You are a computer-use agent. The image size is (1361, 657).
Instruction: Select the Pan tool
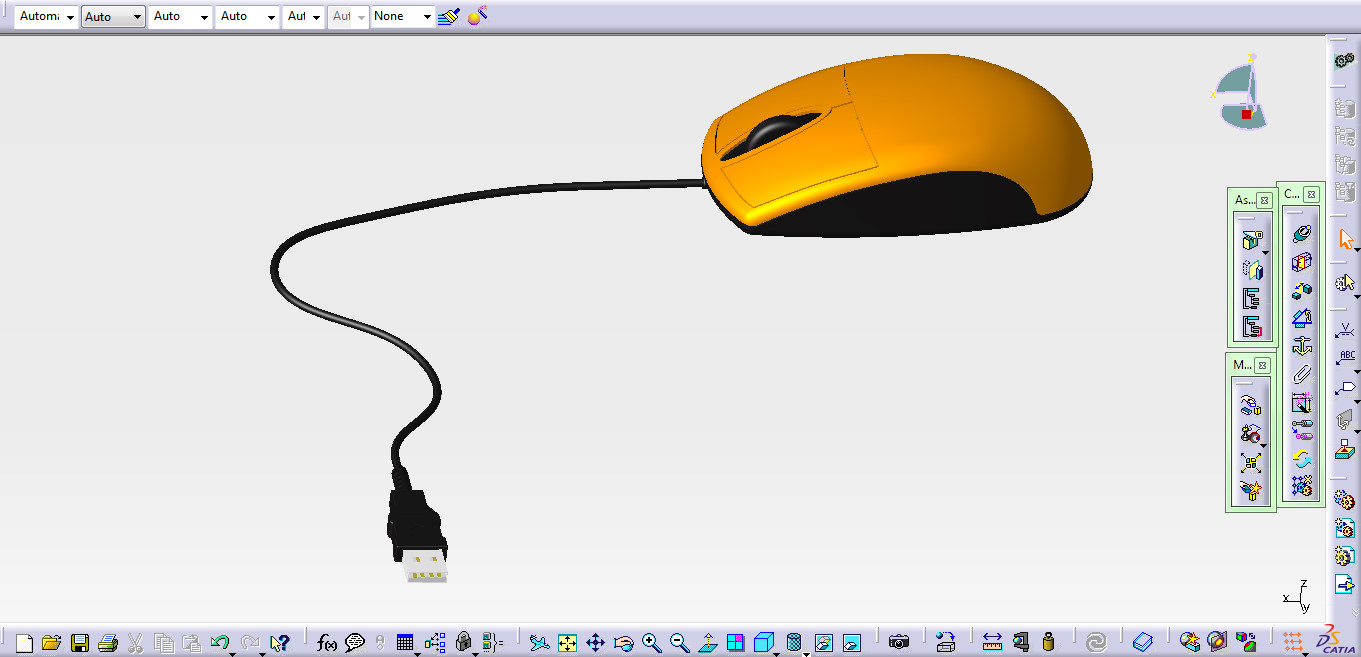pos(596,643)
